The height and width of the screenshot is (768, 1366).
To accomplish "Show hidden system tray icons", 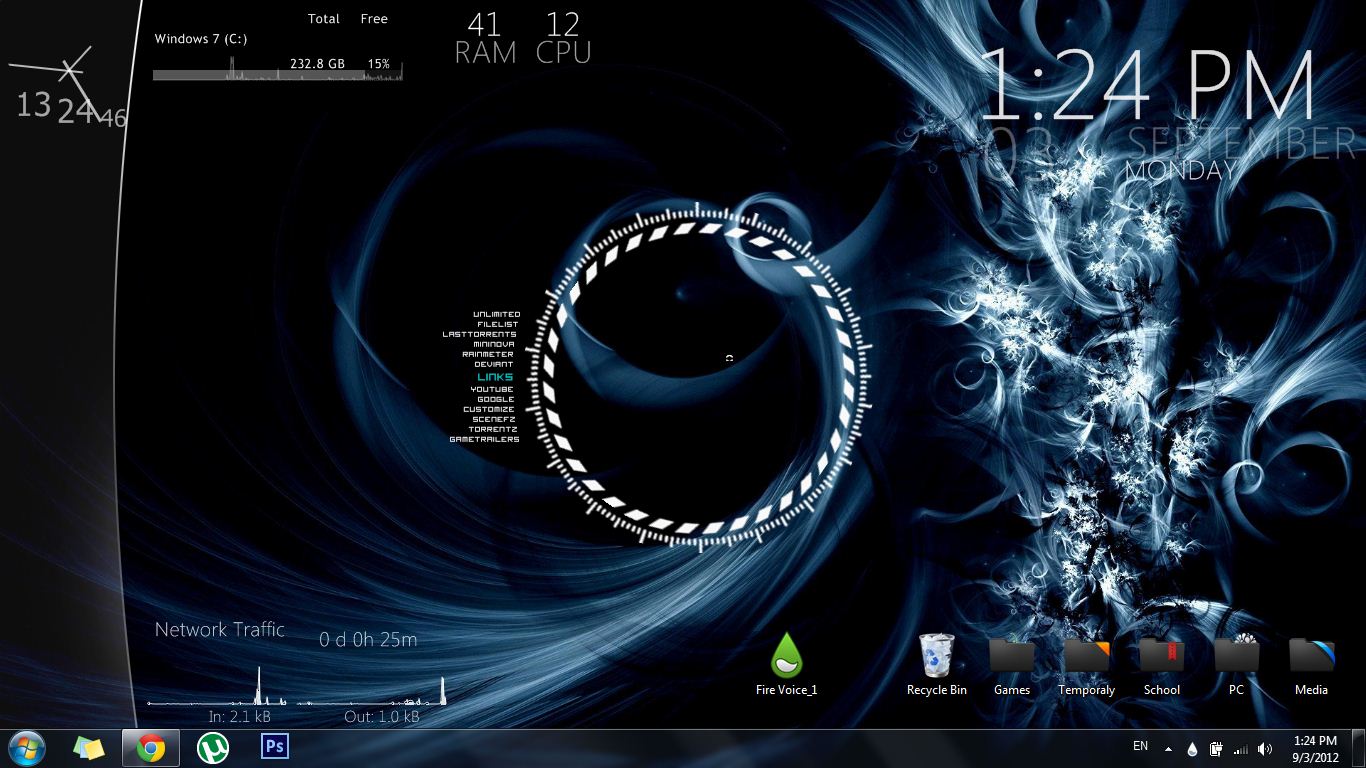I will tap(1168, 748).
